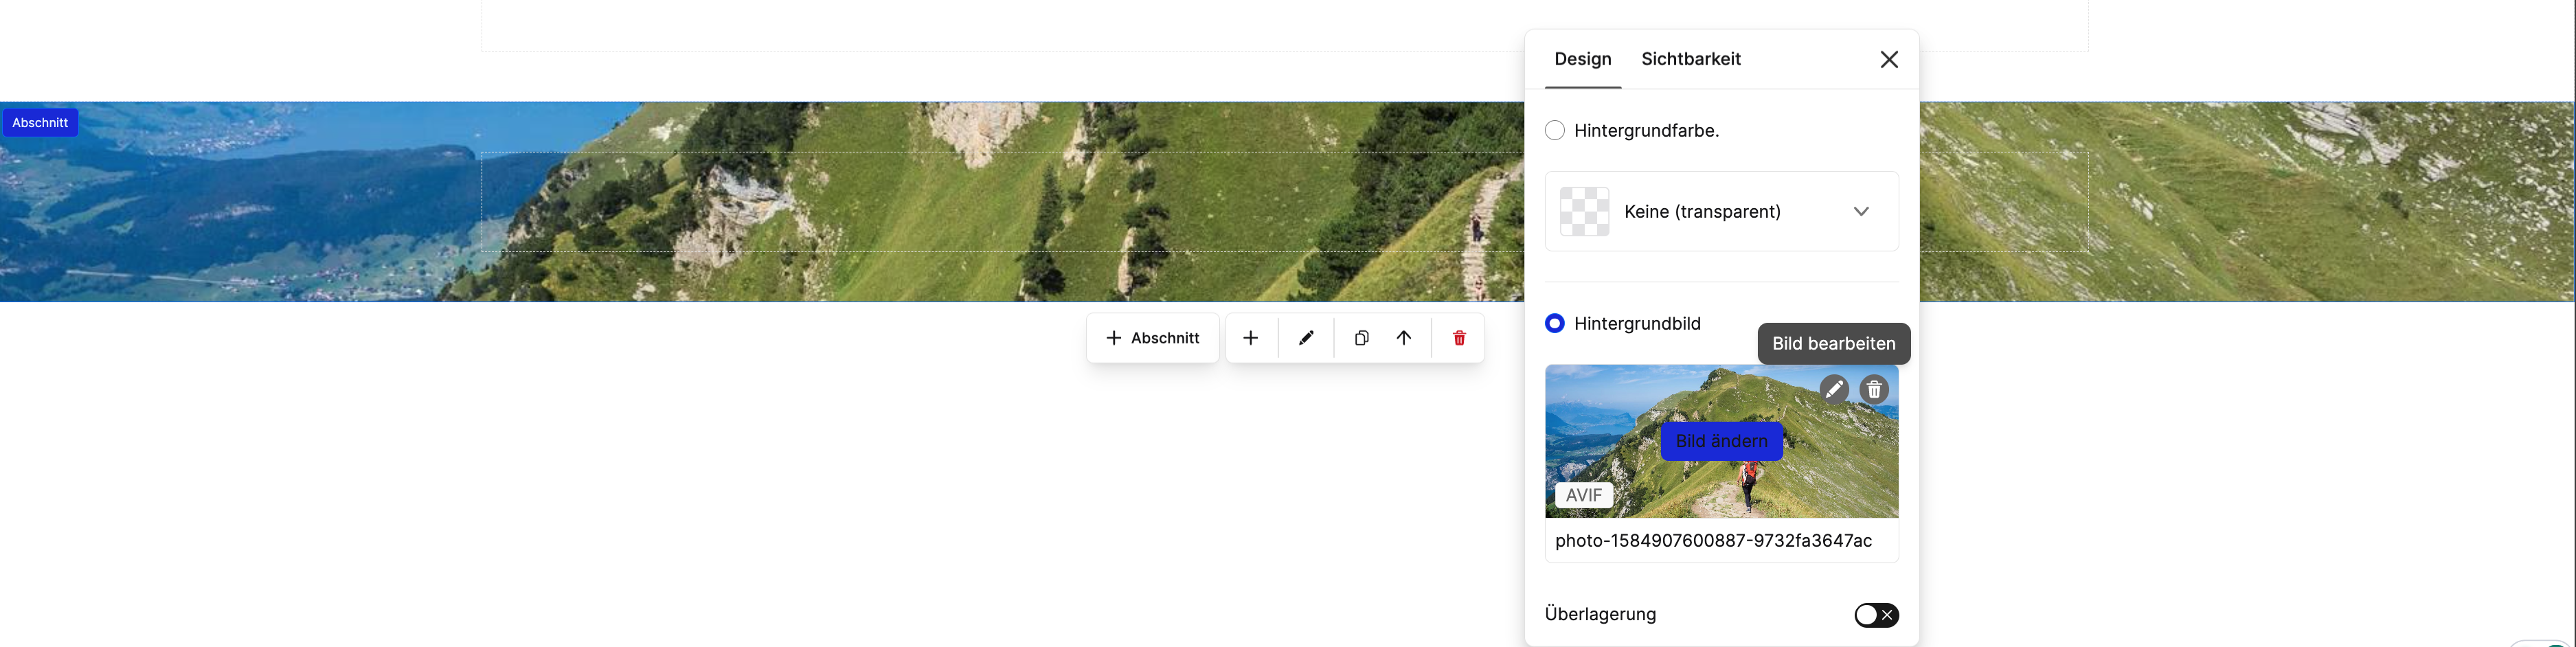The image size is (2576, 647).
Task: Delete the section with the red trash icon
Action: click(1459, 338)
